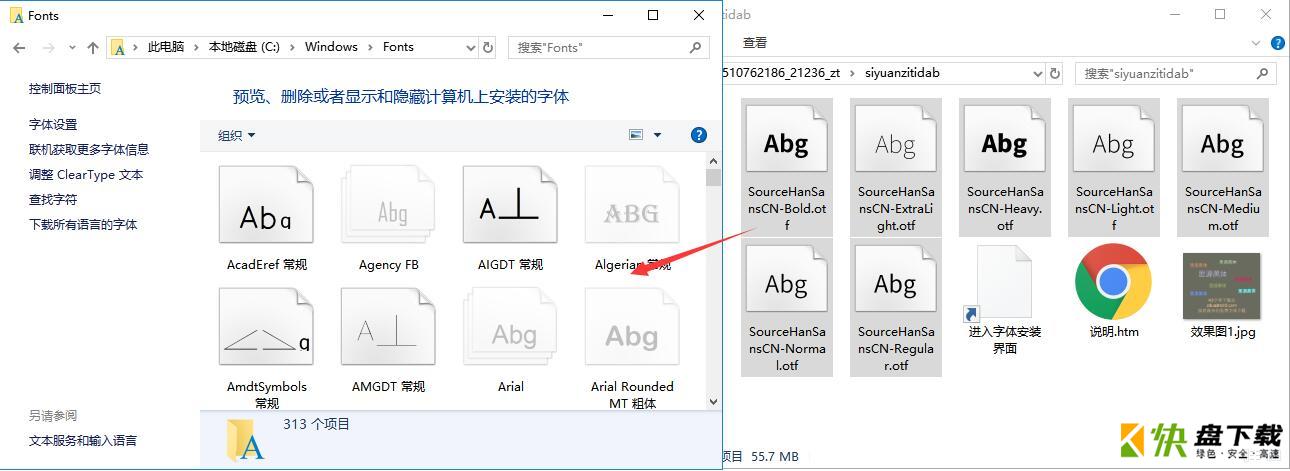
Task: Focus 搜索"siyuanzitidab" search box
Action: point(1177,73)
